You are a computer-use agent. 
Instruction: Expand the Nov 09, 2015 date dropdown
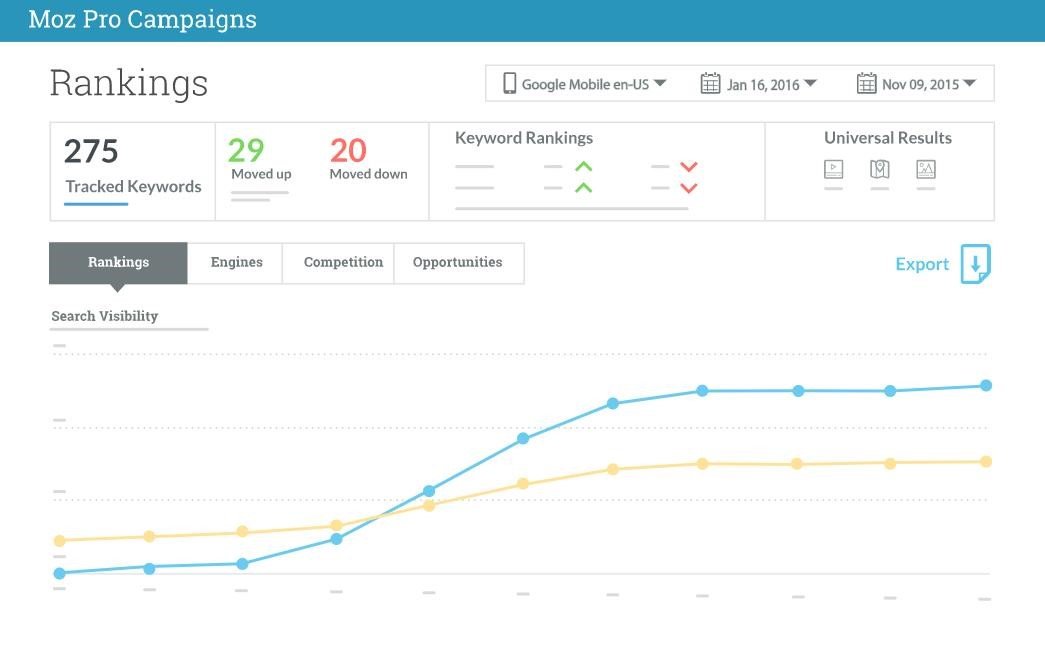tap(969, 84)
